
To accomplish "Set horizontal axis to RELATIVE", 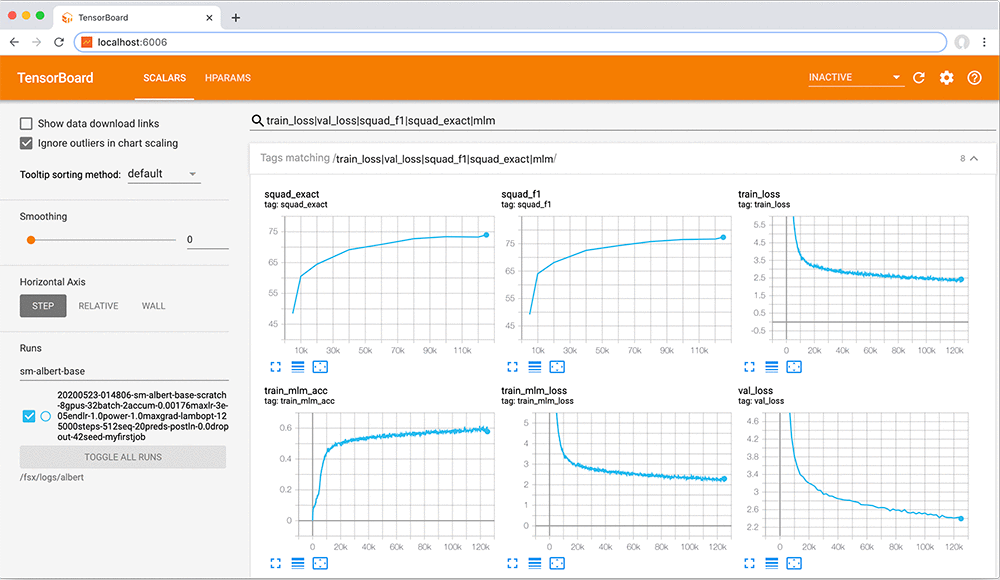I will 98,306.
